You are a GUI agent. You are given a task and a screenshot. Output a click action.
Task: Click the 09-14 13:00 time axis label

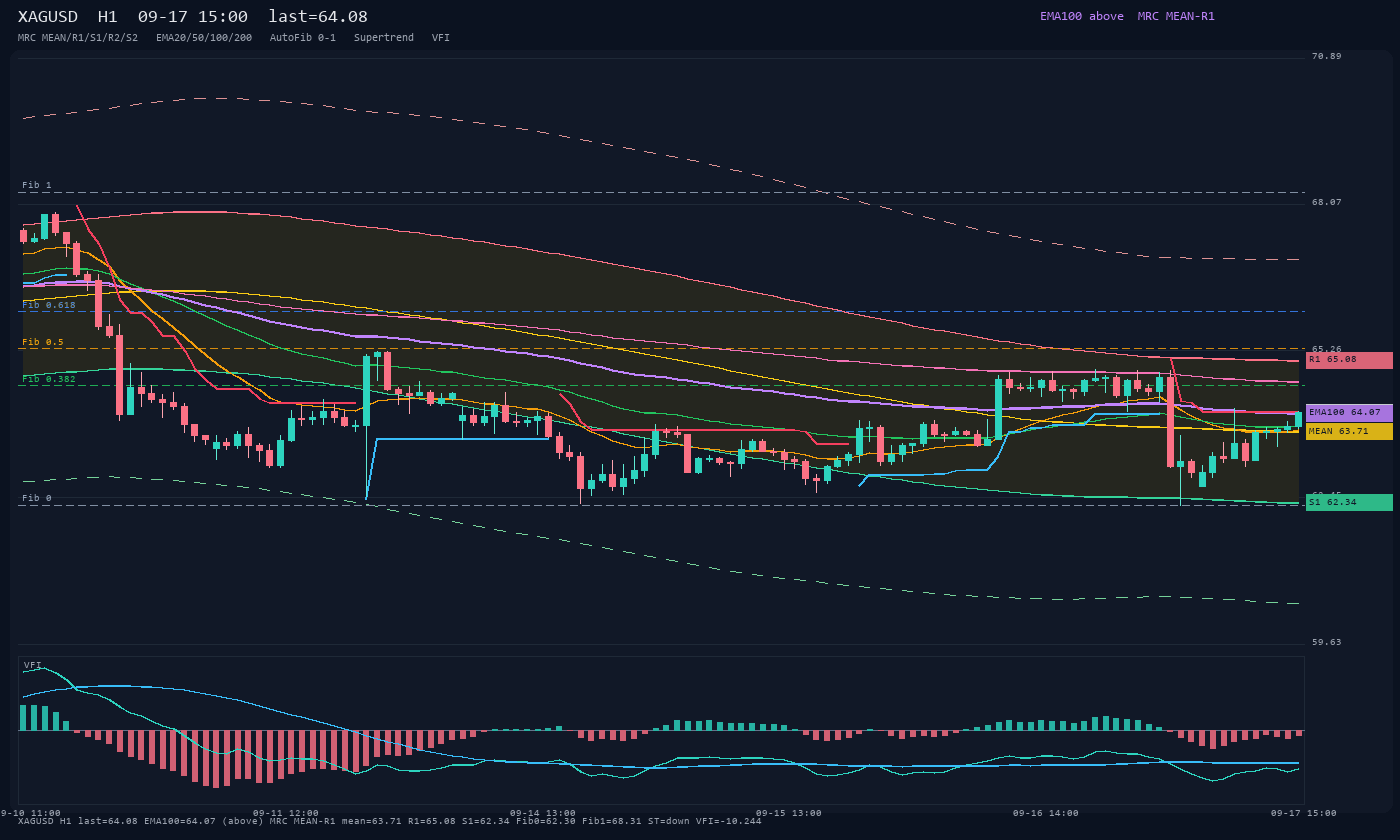[543, 813]
